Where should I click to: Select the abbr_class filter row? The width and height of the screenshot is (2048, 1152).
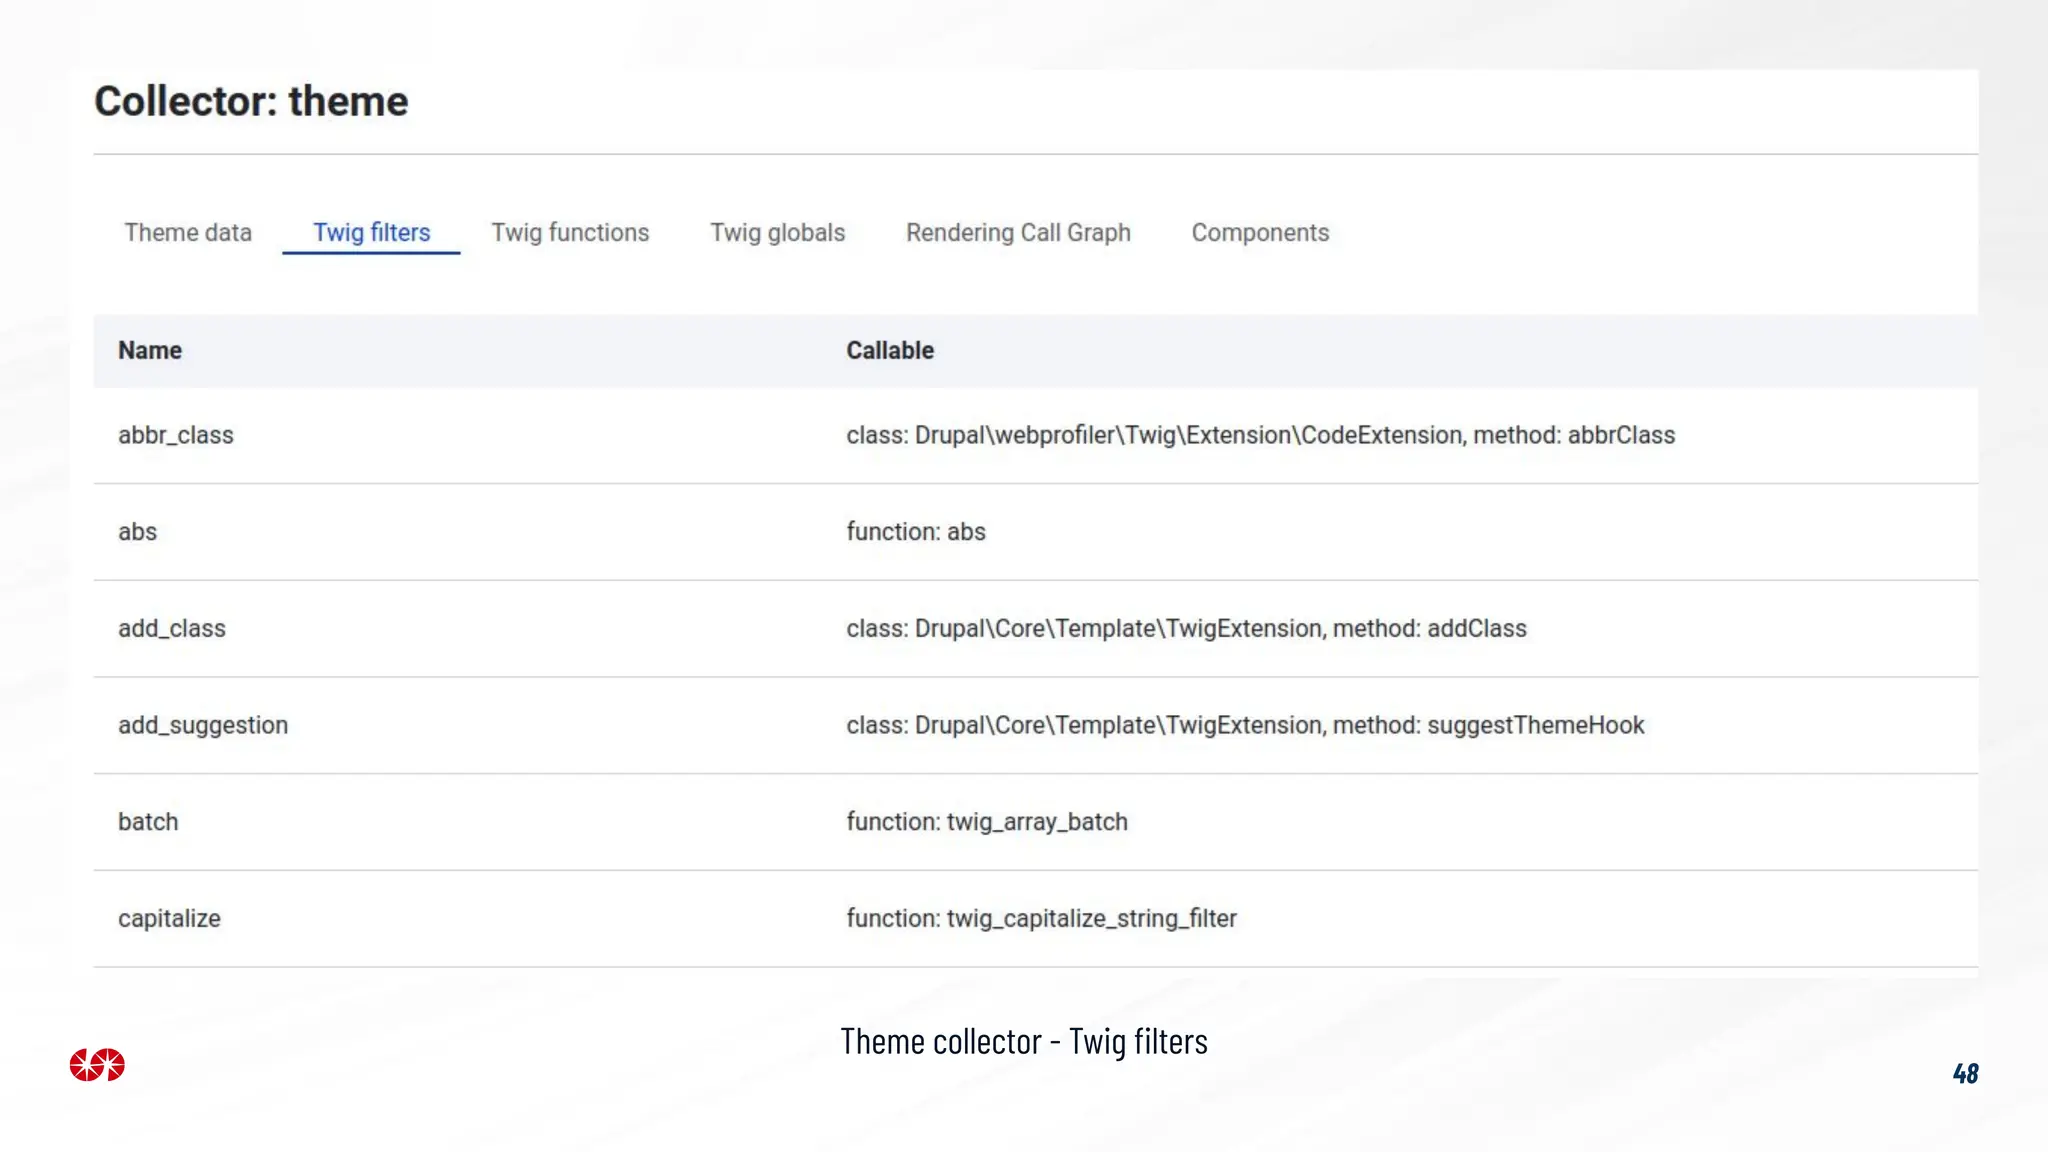click(176, 436)
